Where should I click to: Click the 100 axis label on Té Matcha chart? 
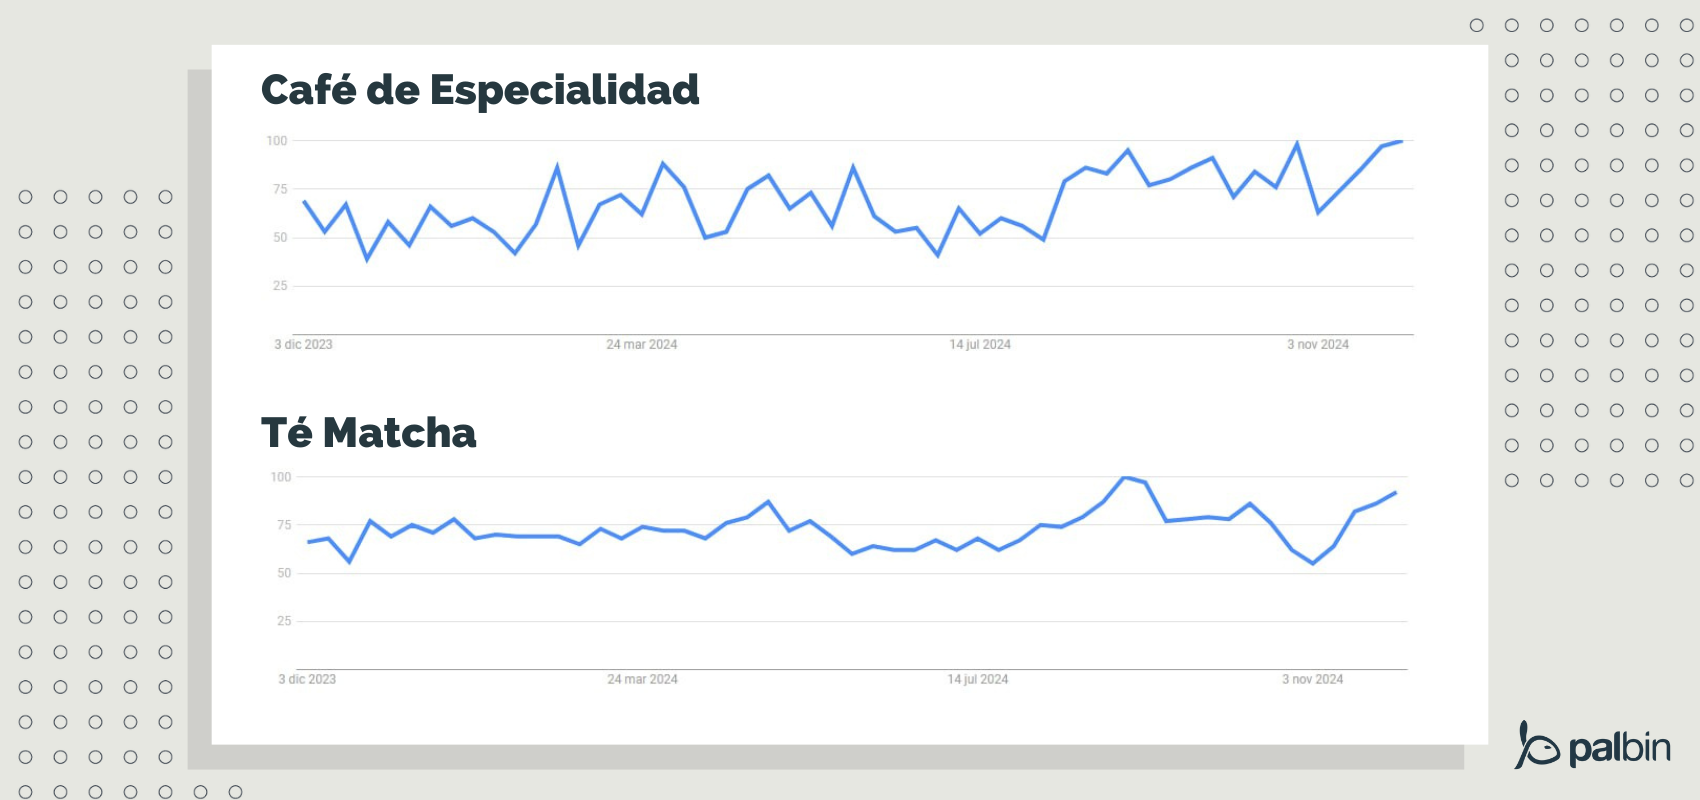tap(281, 477)
